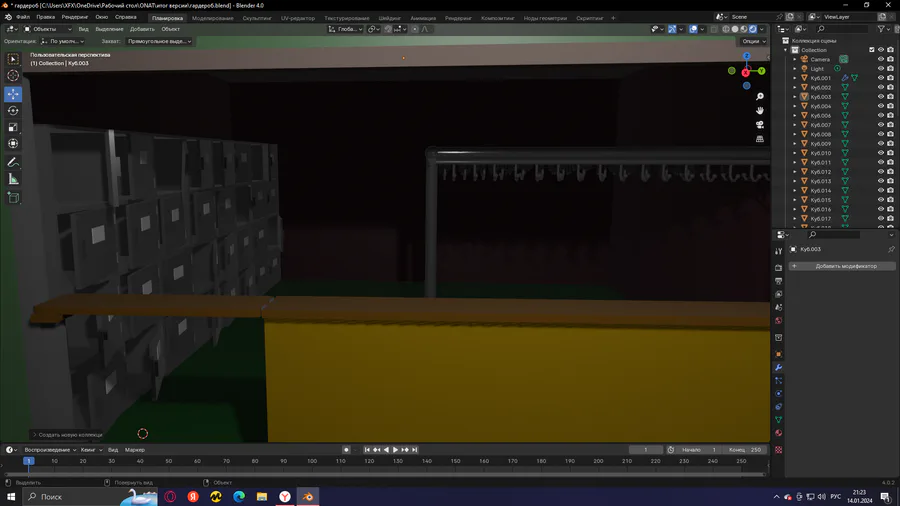
Task: Choose the Add Cube tool
Action: click(x=13, y=198)
